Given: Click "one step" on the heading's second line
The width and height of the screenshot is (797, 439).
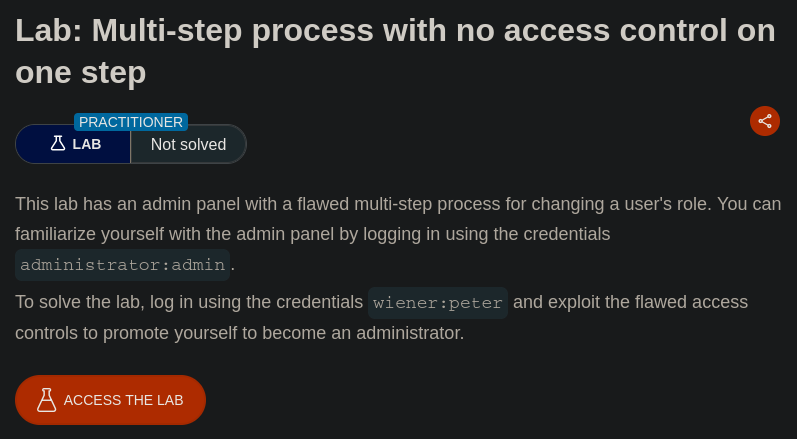Looking at the screenshot, I should (81, 72).
